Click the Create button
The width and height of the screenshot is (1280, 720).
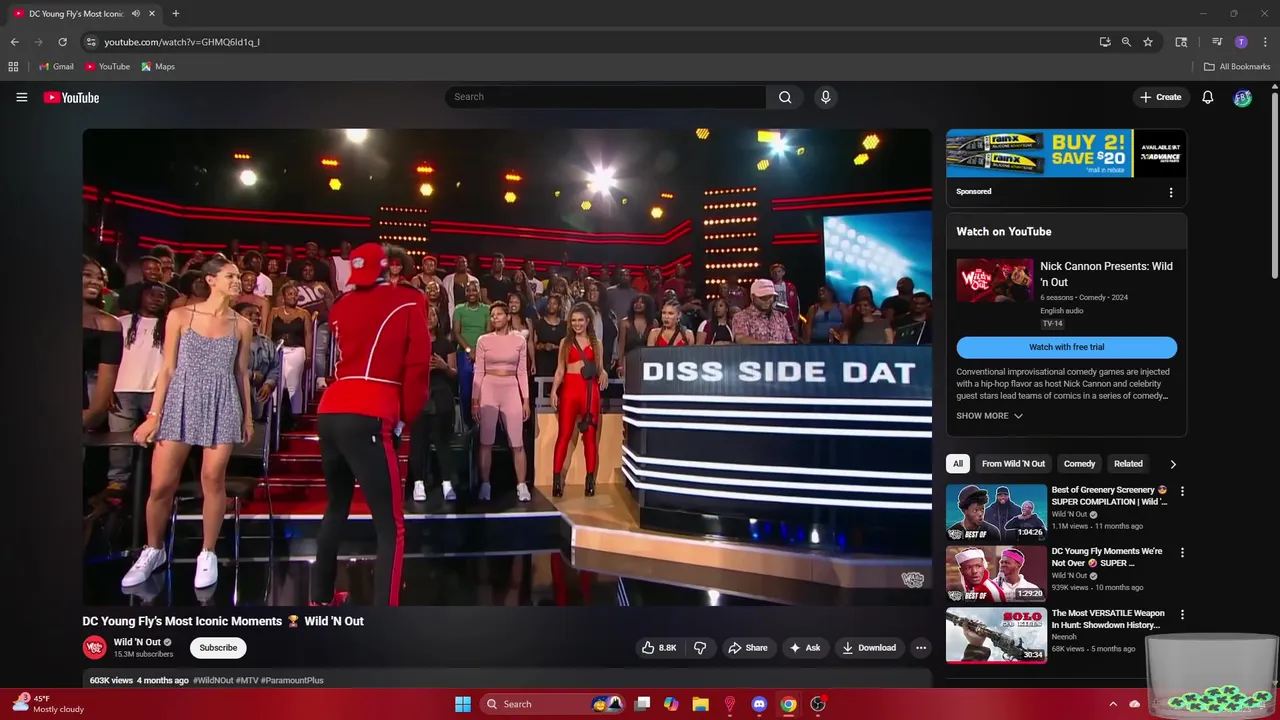(x=1161, y=97)
